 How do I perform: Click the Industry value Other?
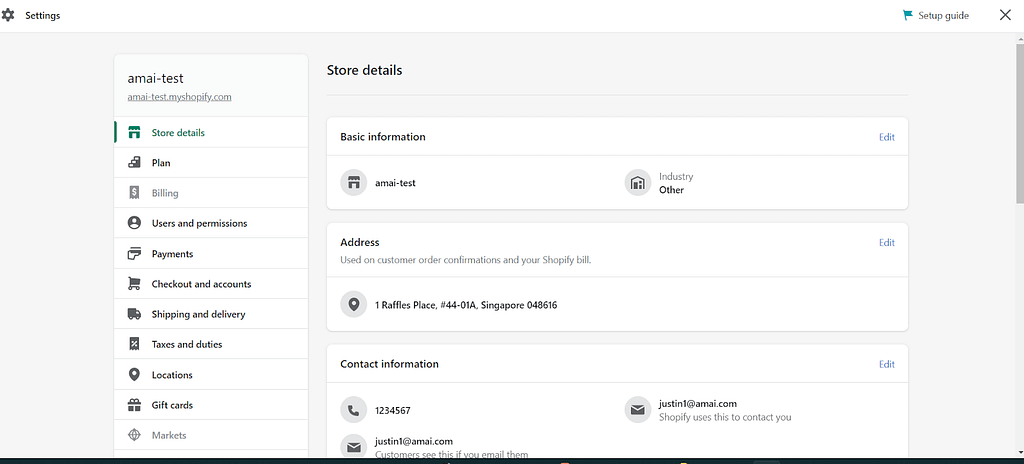[x=671, y=190]
